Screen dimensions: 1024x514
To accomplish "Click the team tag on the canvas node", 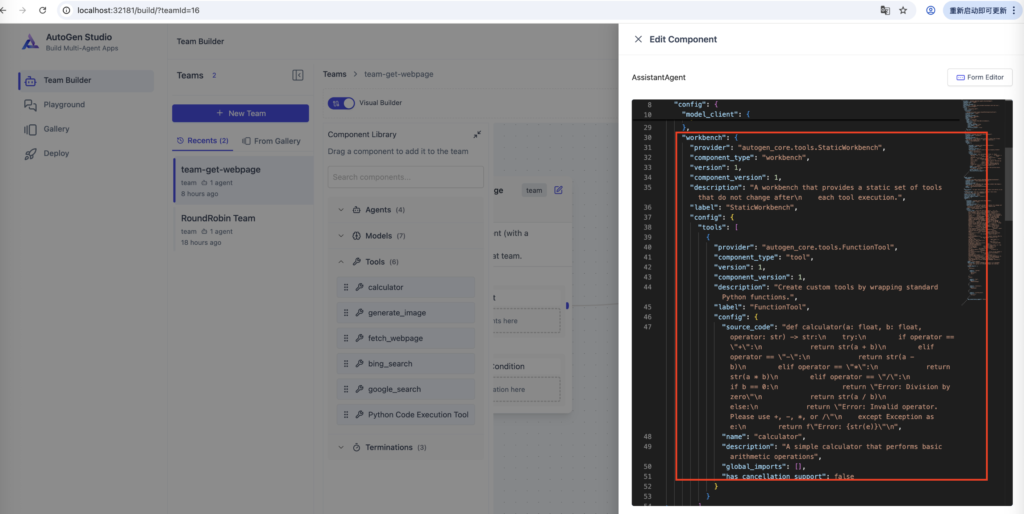I will point(534,190).
